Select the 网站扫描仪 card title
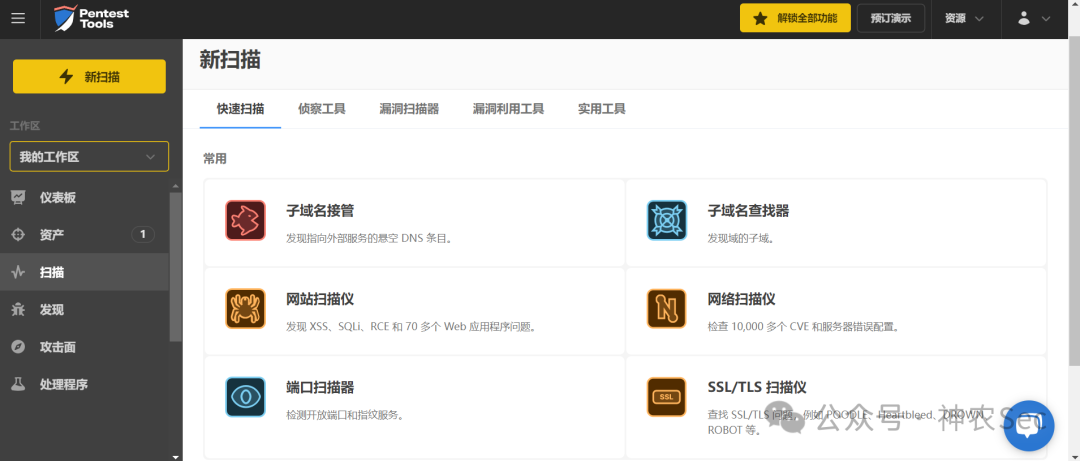 click(320, 299)
